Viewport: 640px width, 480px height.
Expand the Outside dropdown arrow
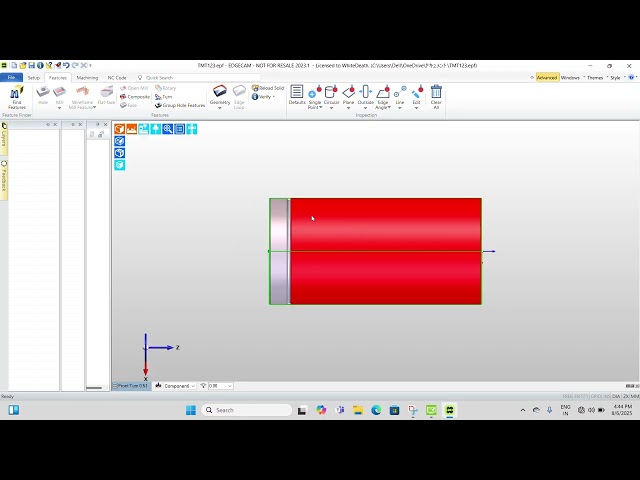365,108
